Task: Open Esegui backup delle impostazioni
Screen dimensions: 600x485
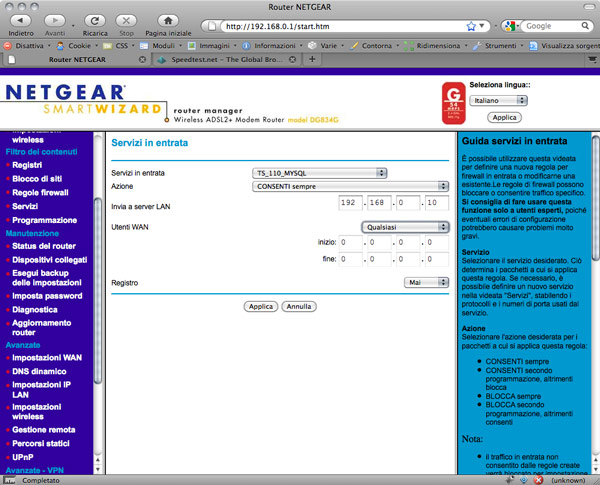Action: [x=46, y=278]
